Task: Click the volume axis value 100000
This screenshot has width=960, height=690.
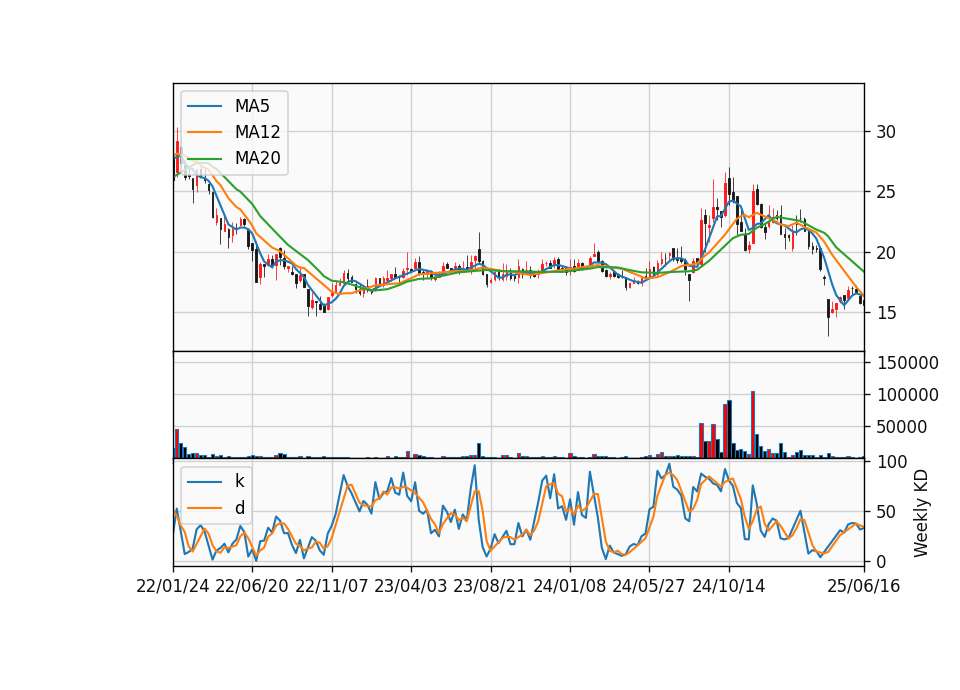Action: pos(908,395)
